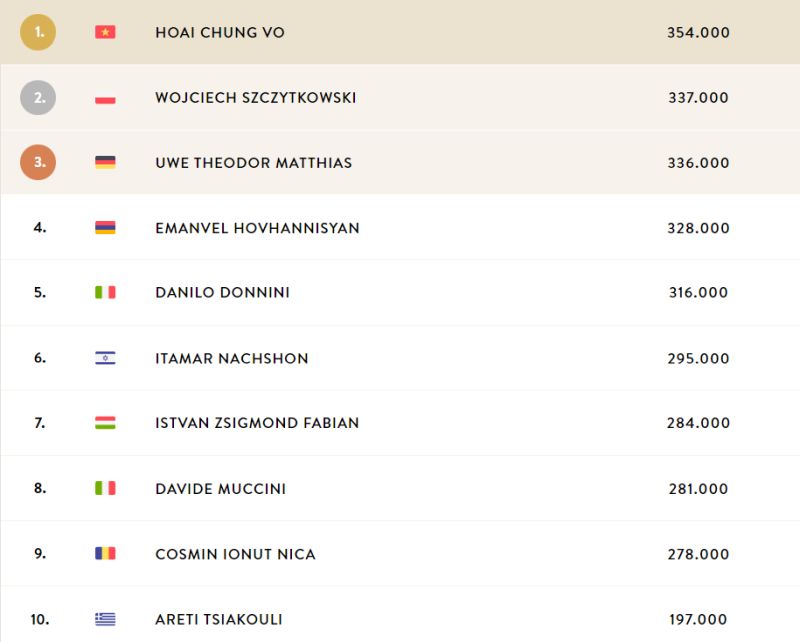This screenshot has width=800, height=642.
Task: Click the Italian flag beside Davide Muccini
Action: pyautogui.click(x=105, y=488)
